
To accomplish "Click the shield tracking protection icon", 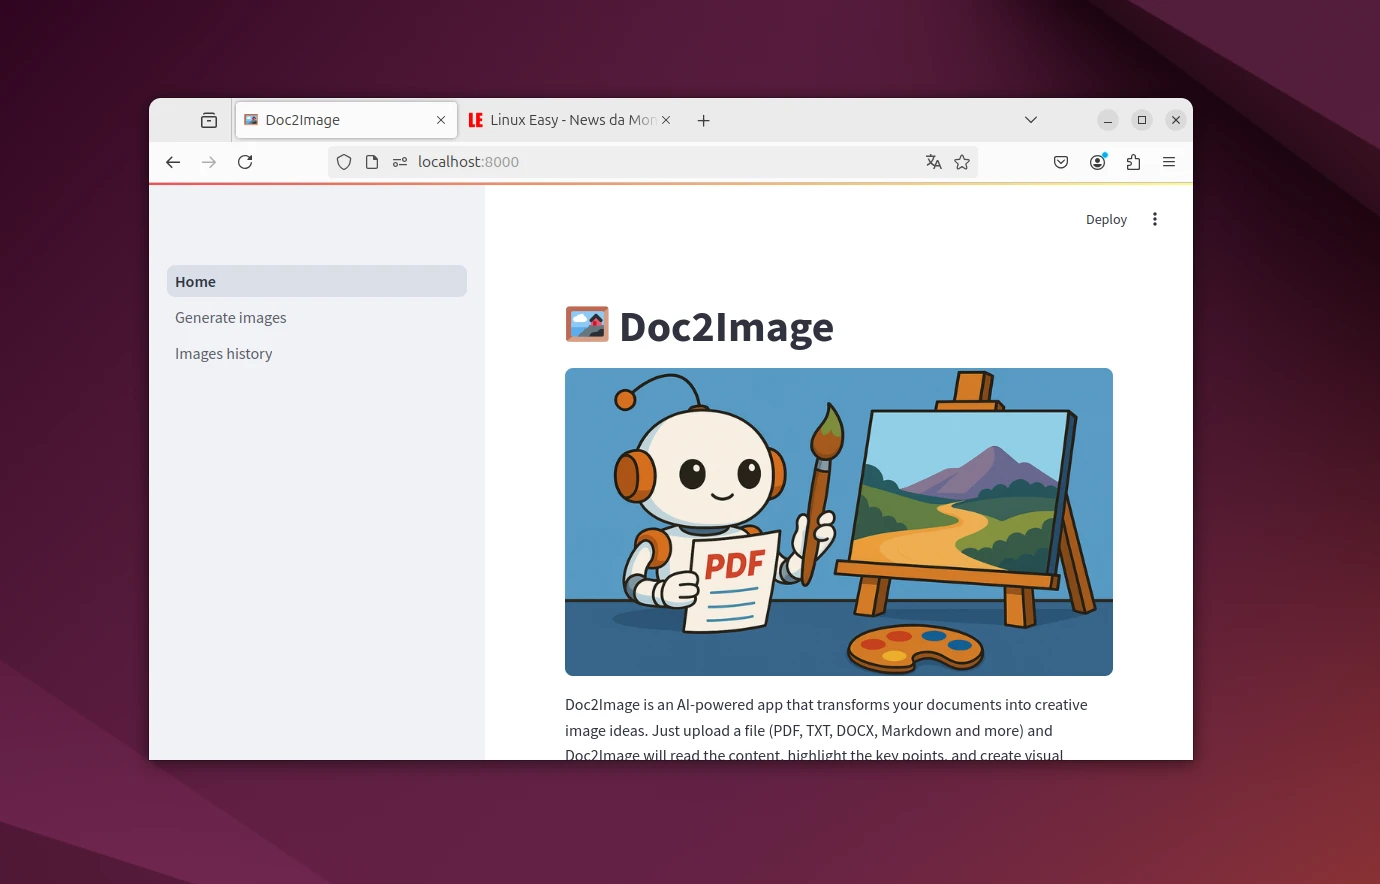I will [344, 161].
